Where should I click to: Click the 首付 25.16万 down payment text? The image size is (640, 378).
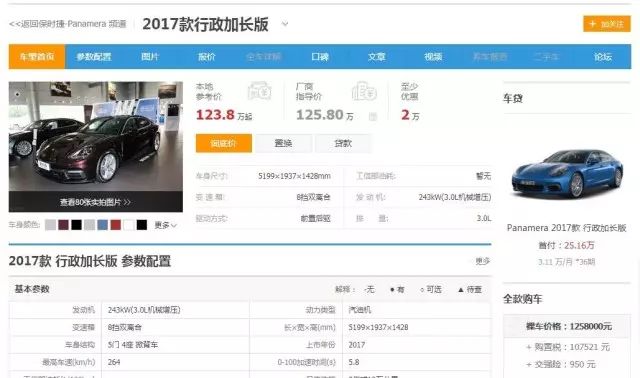point(567,245)
